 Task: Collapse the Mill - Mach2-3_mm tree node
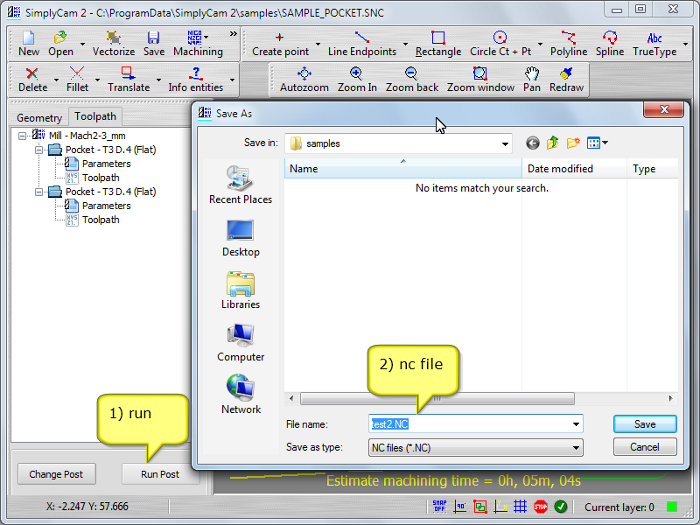(x=23, y=135)
